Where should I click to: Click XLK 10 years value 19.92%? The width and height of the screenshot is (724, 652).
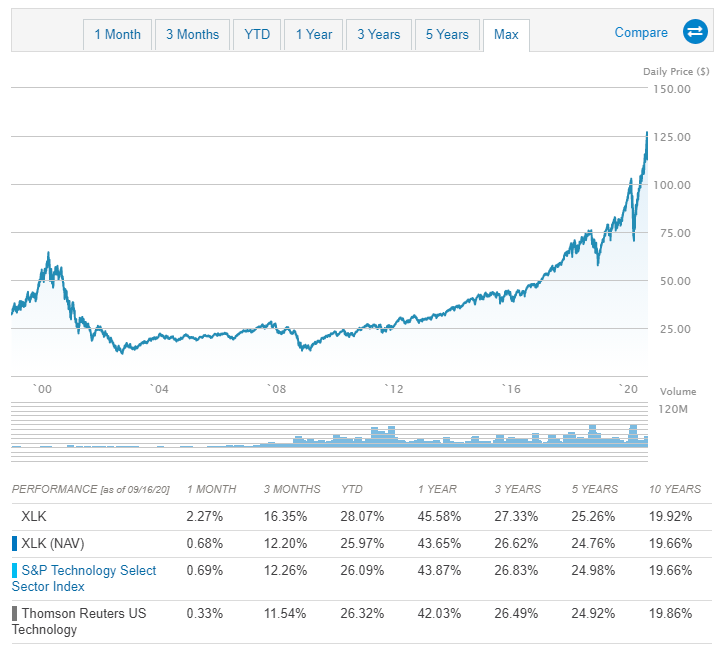[670, 516]
